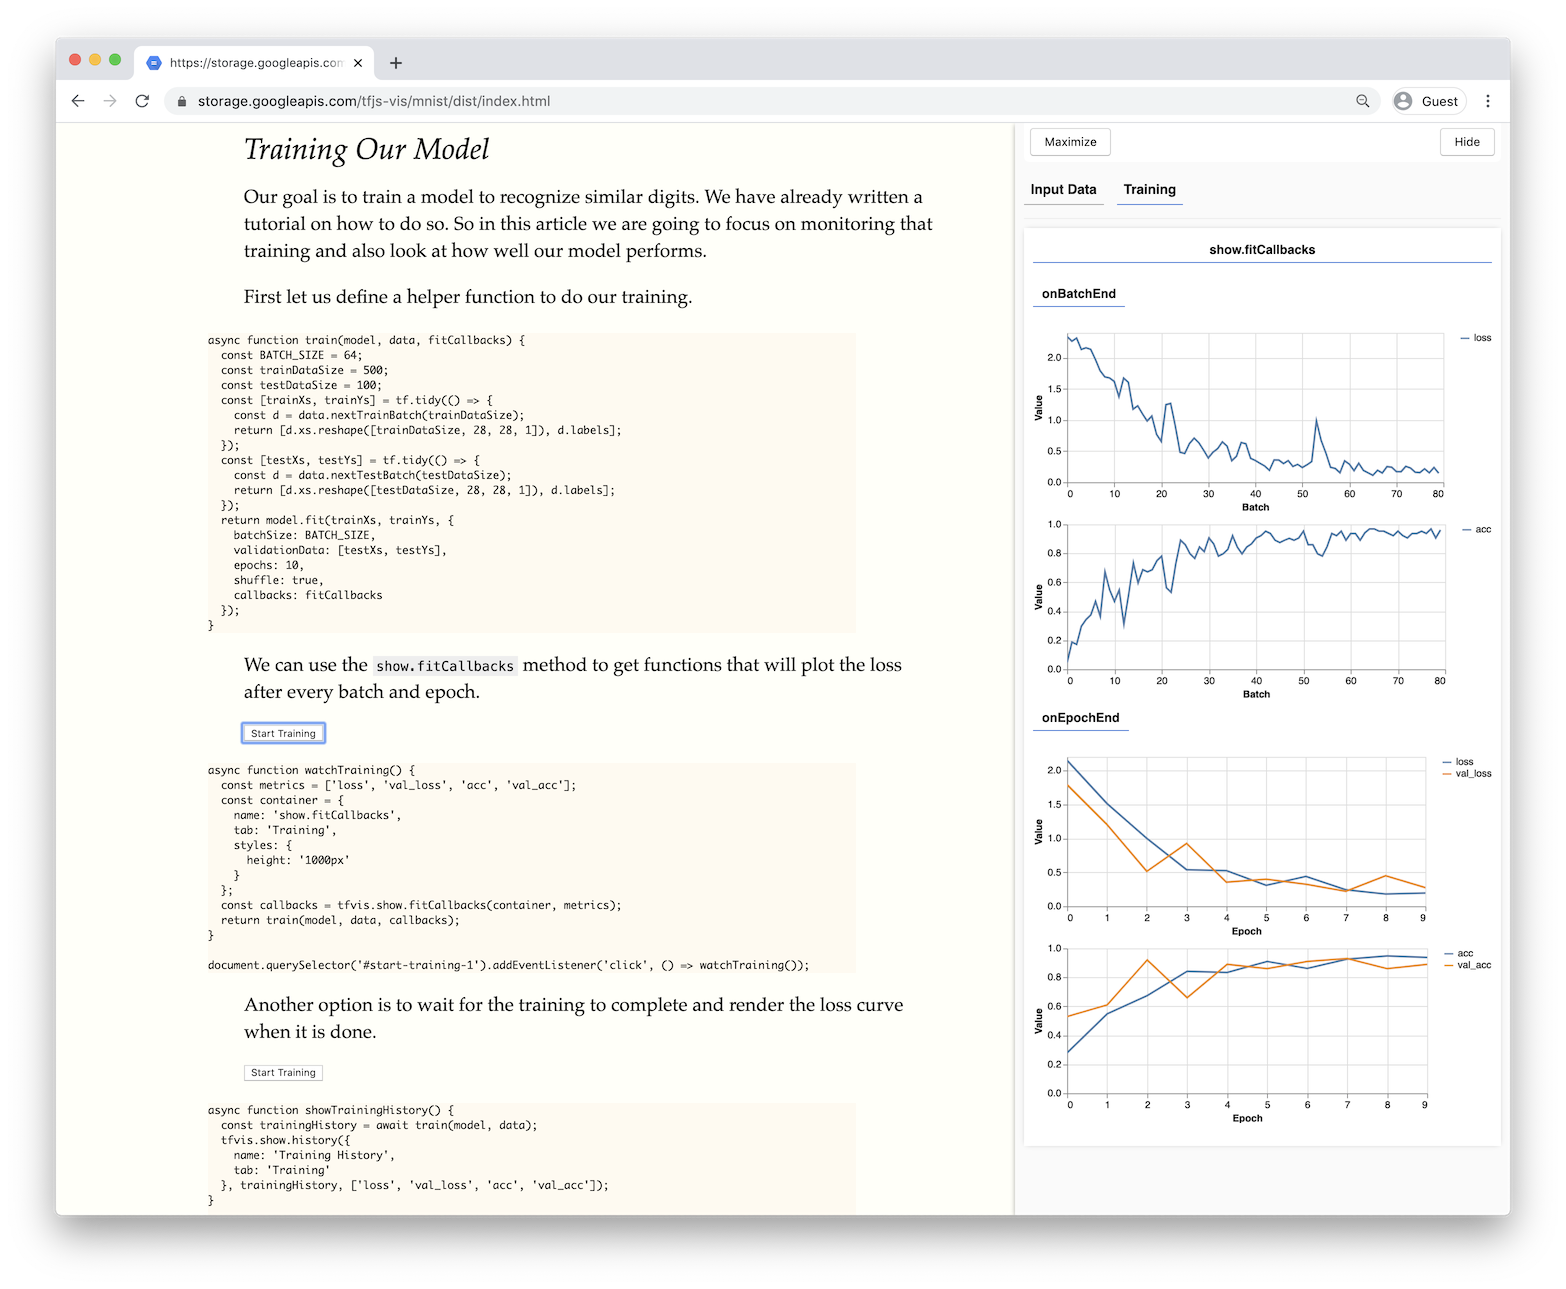Click the first Start Training button

click(x=283, y=732)
